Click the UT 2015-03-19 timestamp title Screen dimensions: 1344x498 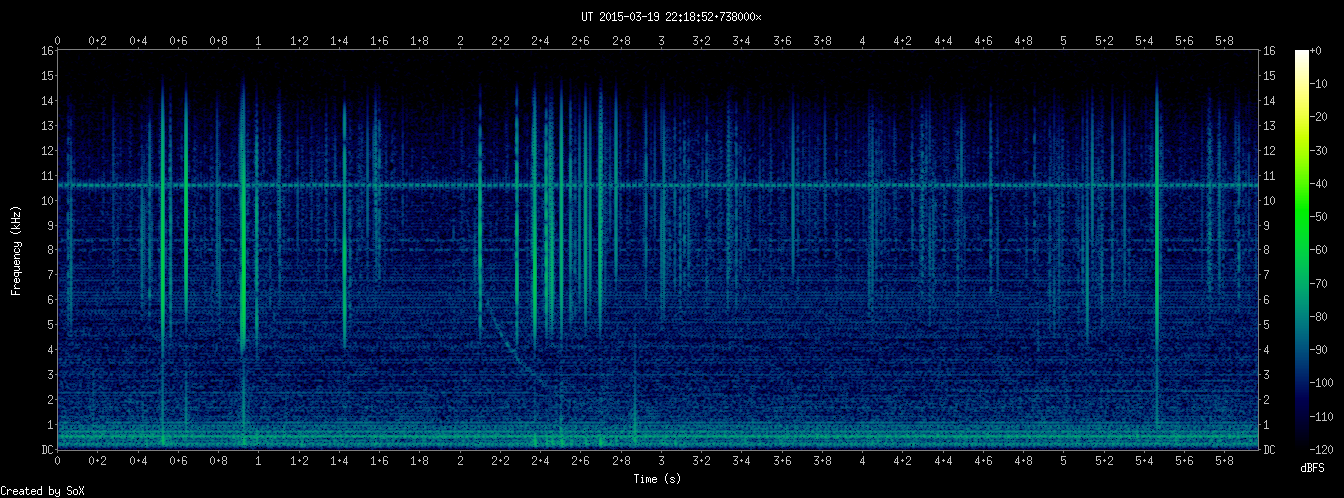coord(671,17)
